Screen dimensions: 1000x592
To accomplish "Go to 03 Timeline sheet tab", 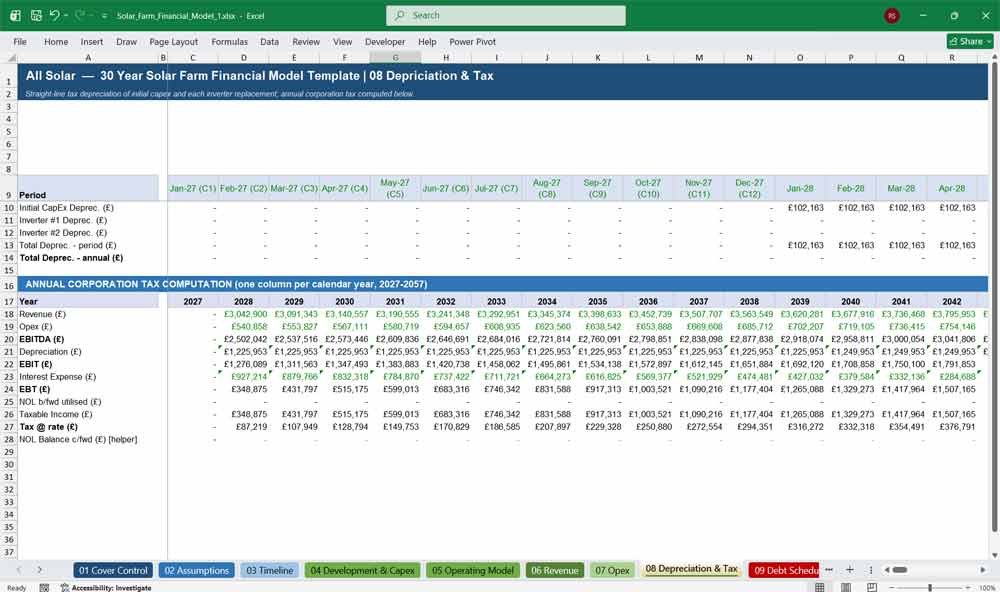I will (270, 570).
